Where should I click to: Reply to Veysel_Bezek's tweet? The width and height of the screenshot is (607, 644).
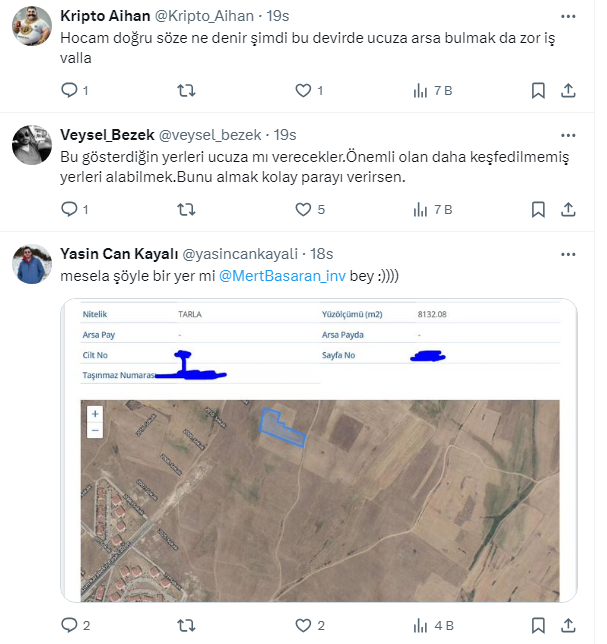point(70,209)
